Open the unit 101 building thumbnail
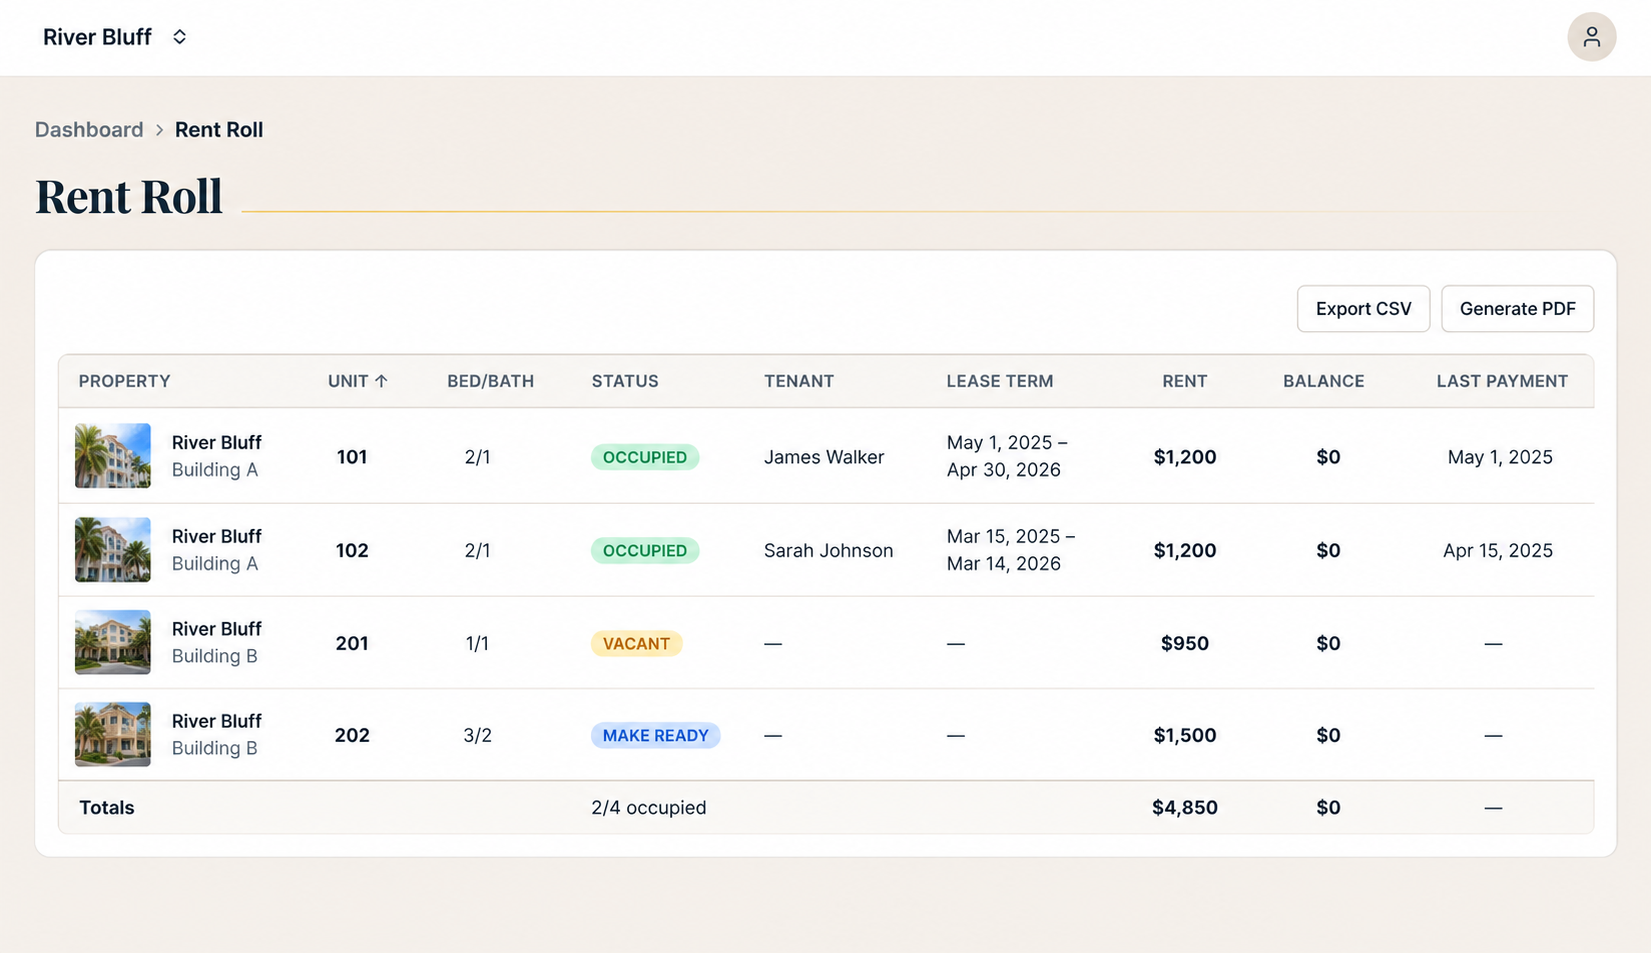This screenshot has height=953, width=1651. click(x=113, y=456)
